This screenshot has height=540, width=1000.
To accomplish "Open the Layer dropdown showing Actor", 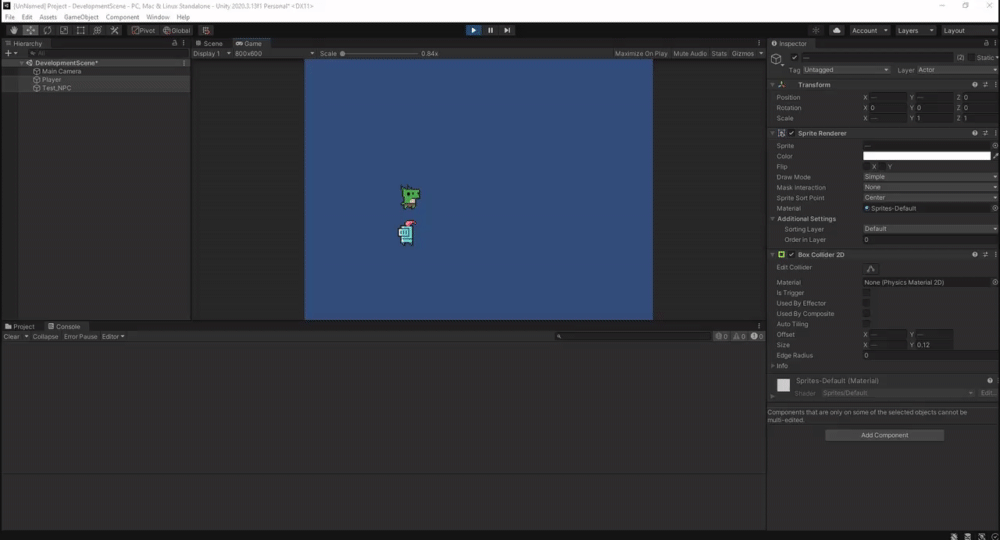I will click(957, 69).
